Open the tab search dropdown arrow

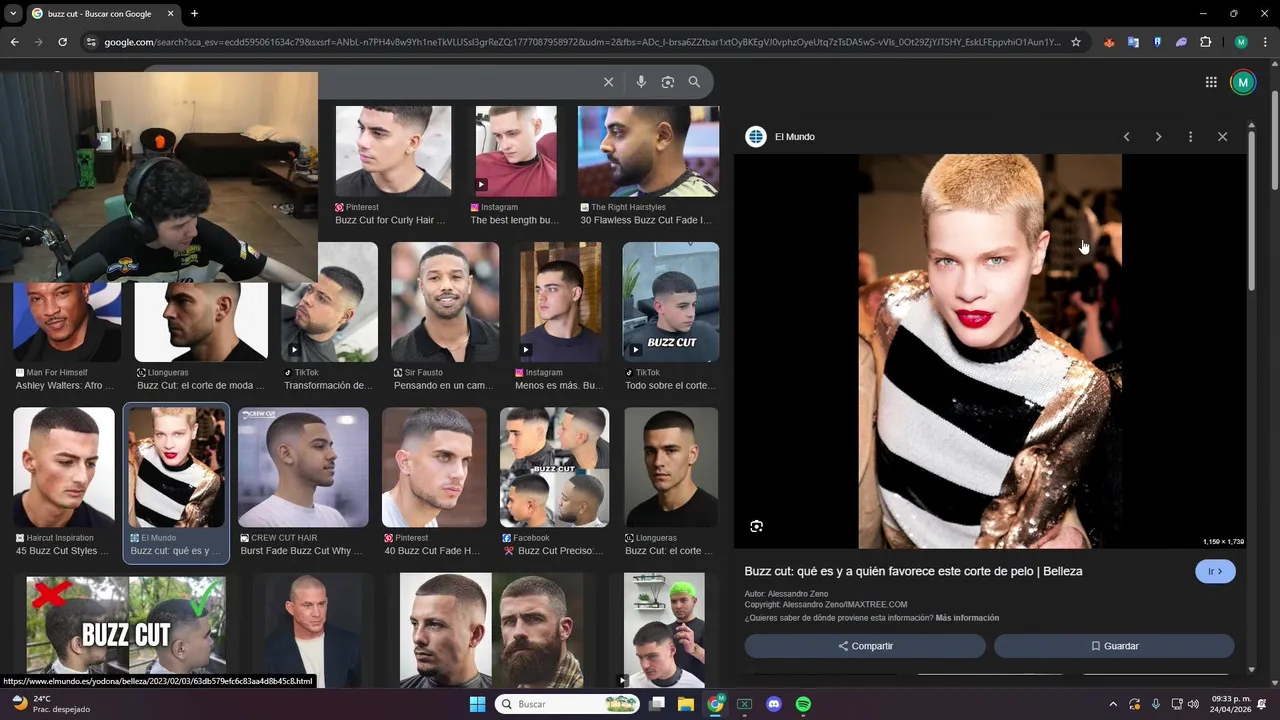click(x=13, y=14)
